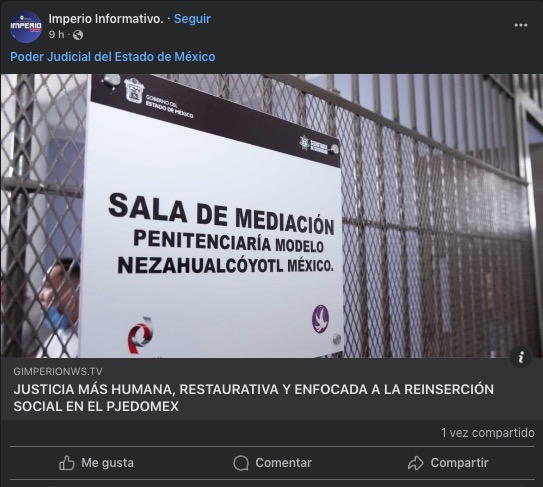Open the Imperio Informativo page name

tap(106, 19)
